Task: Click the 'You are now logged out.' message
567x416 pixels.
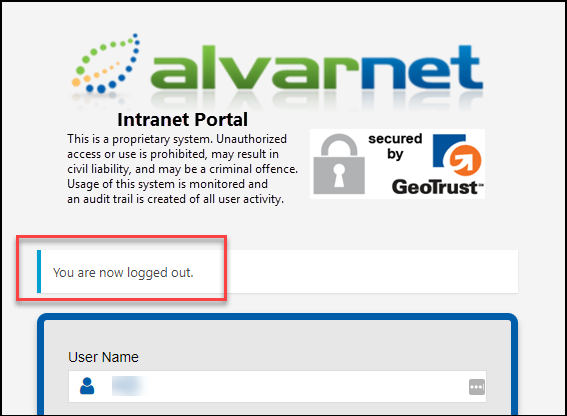Action: coord(123,272)
